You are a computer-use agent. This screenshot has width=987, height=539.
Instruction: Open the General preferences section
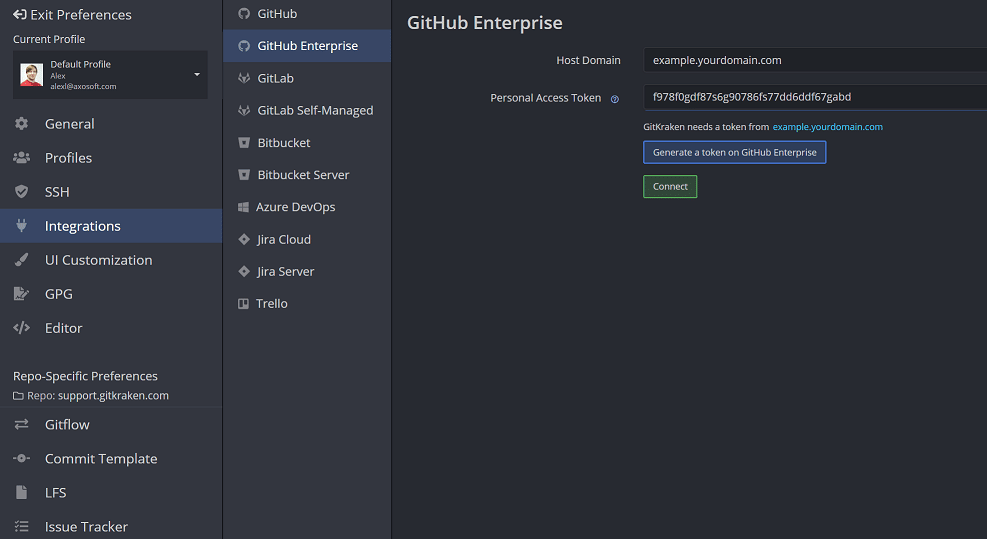[x=69, y=124]
